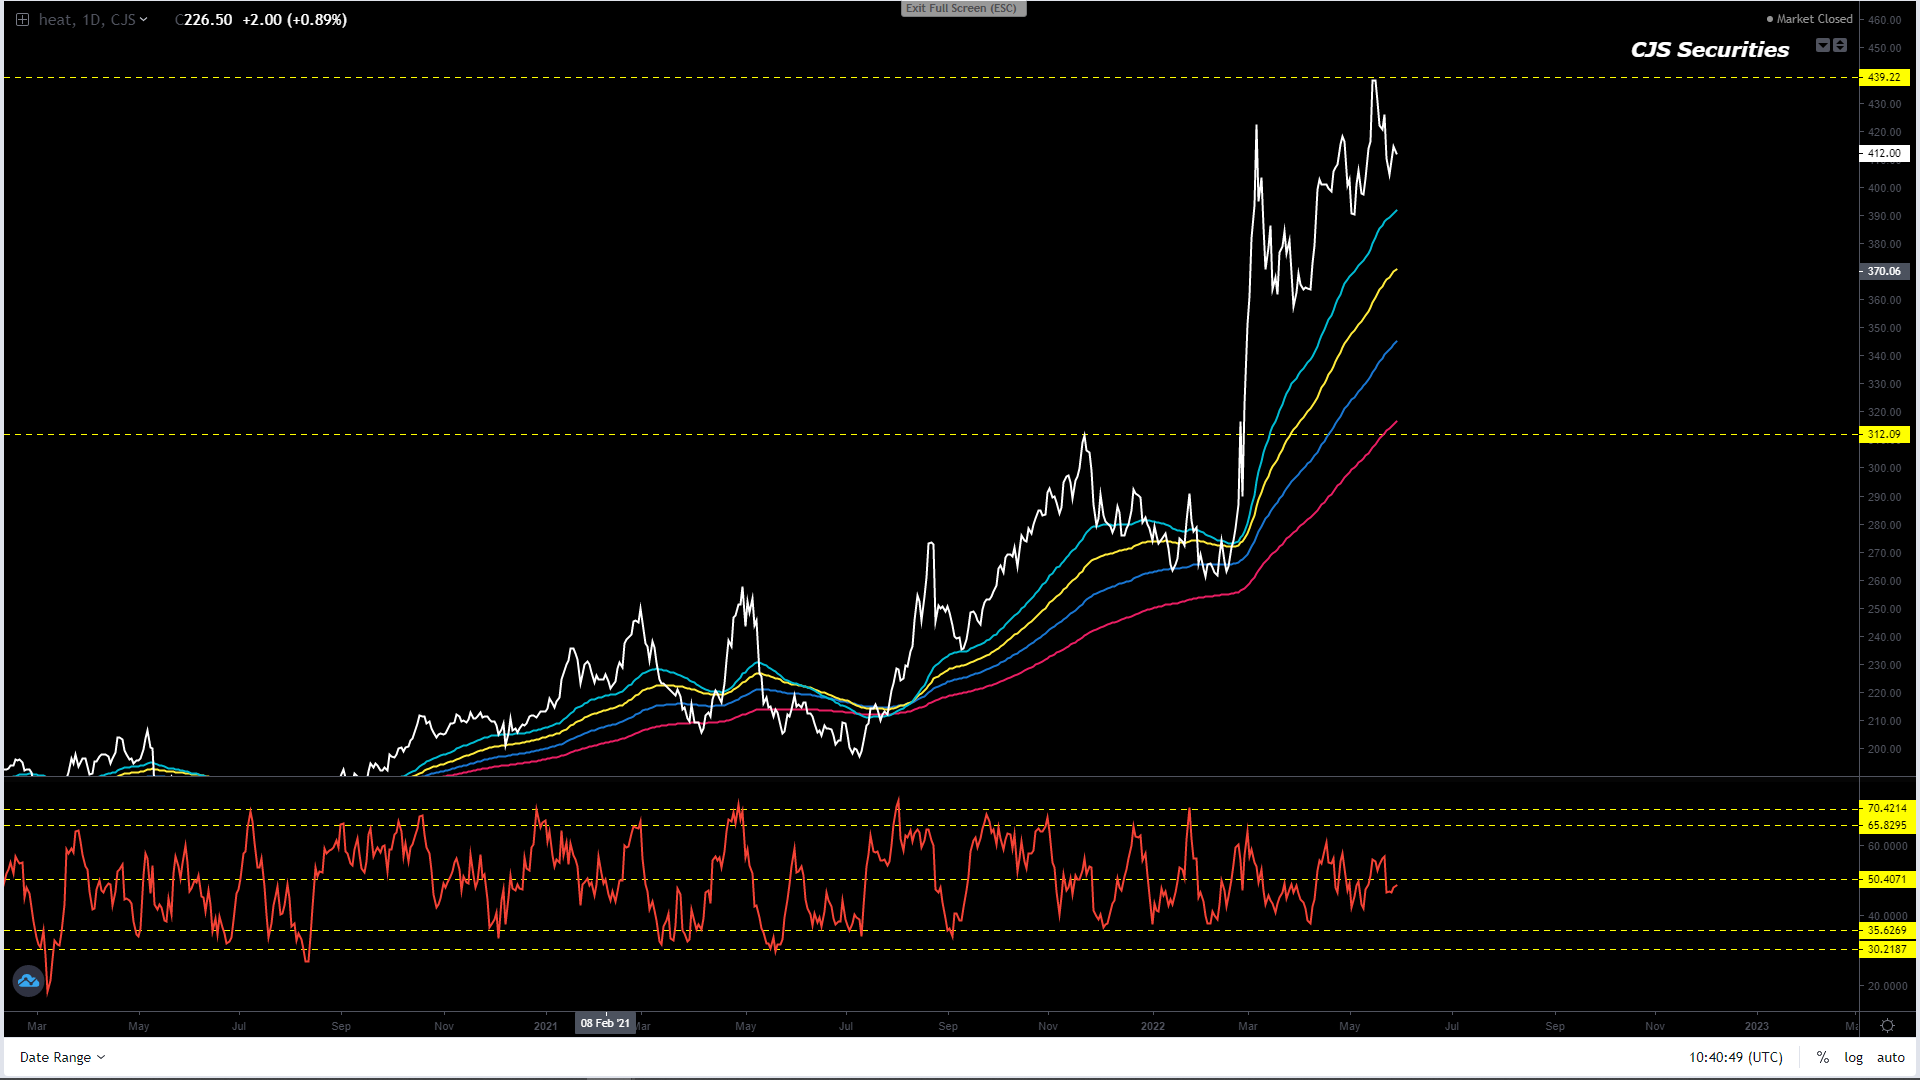Click the pane maximize arrows icon
1920x1080 pixels.
tap(1840, 45)
